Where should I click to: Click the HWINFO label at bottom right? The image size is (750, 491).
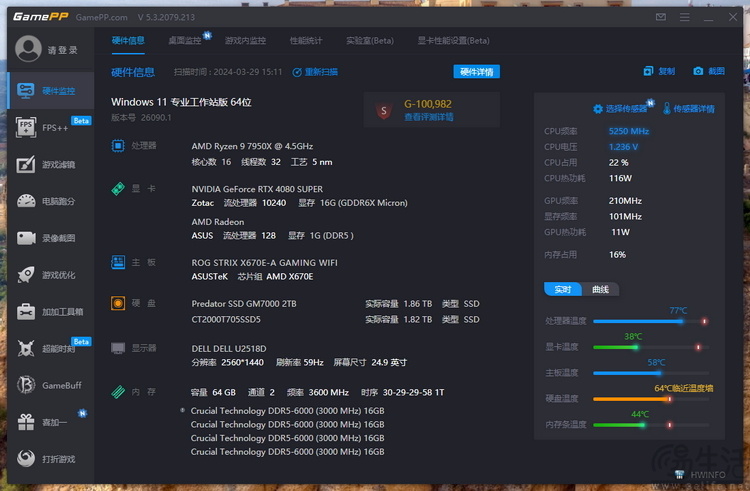(x=708, y=475)
